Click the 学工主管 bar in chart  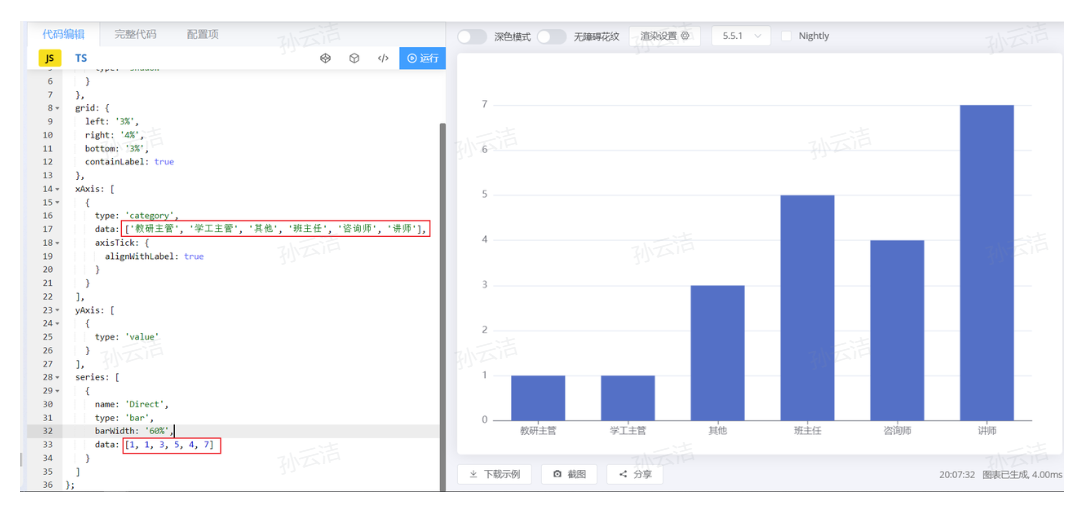tap(628, 398)
